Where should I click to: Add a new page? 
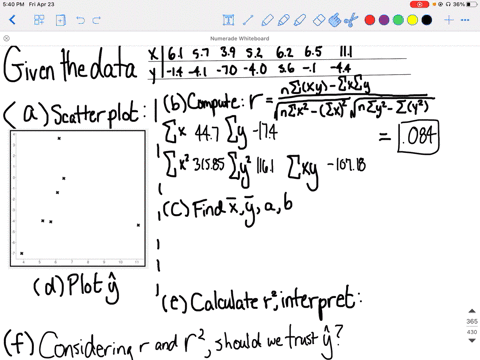[x=61, y=20]
